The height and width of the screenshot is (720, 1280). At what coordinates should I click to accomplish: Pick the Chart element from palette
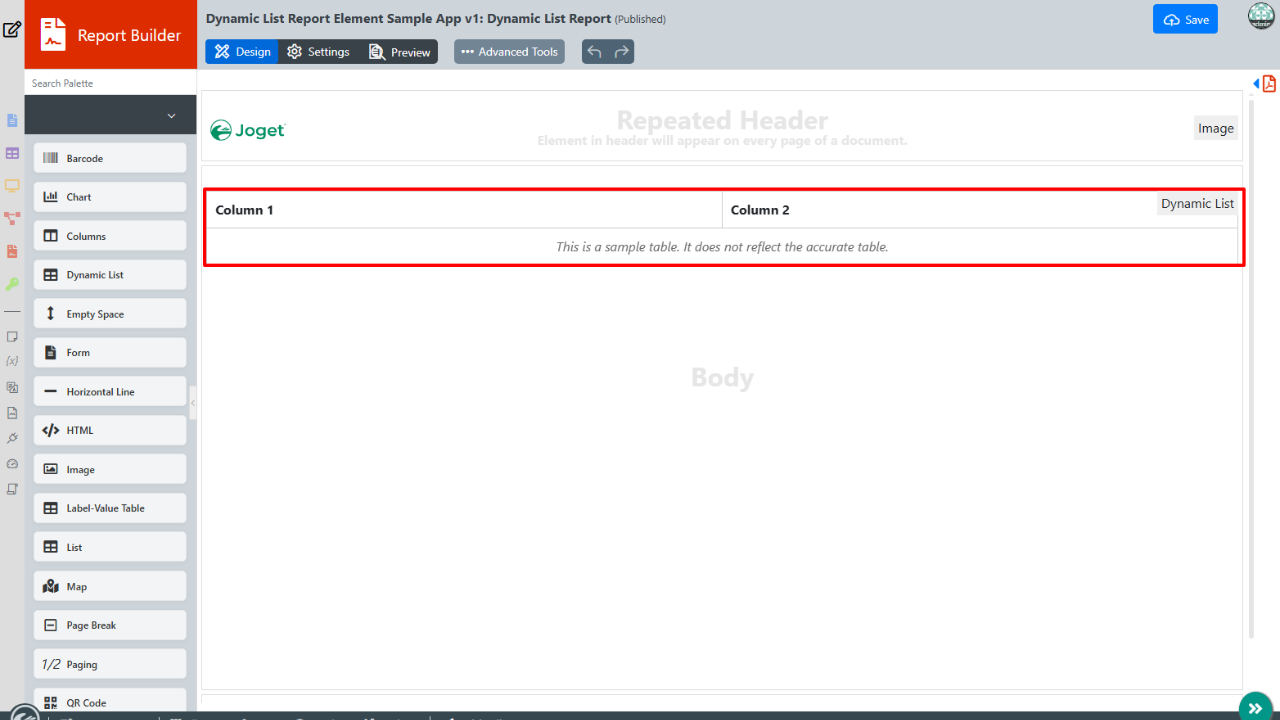tap(110, 197)
